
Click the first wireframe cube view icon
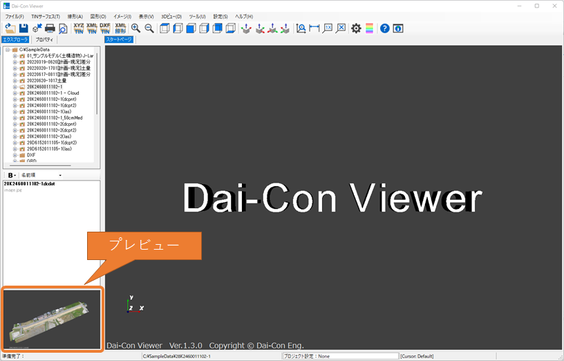[x=164, y=28]
